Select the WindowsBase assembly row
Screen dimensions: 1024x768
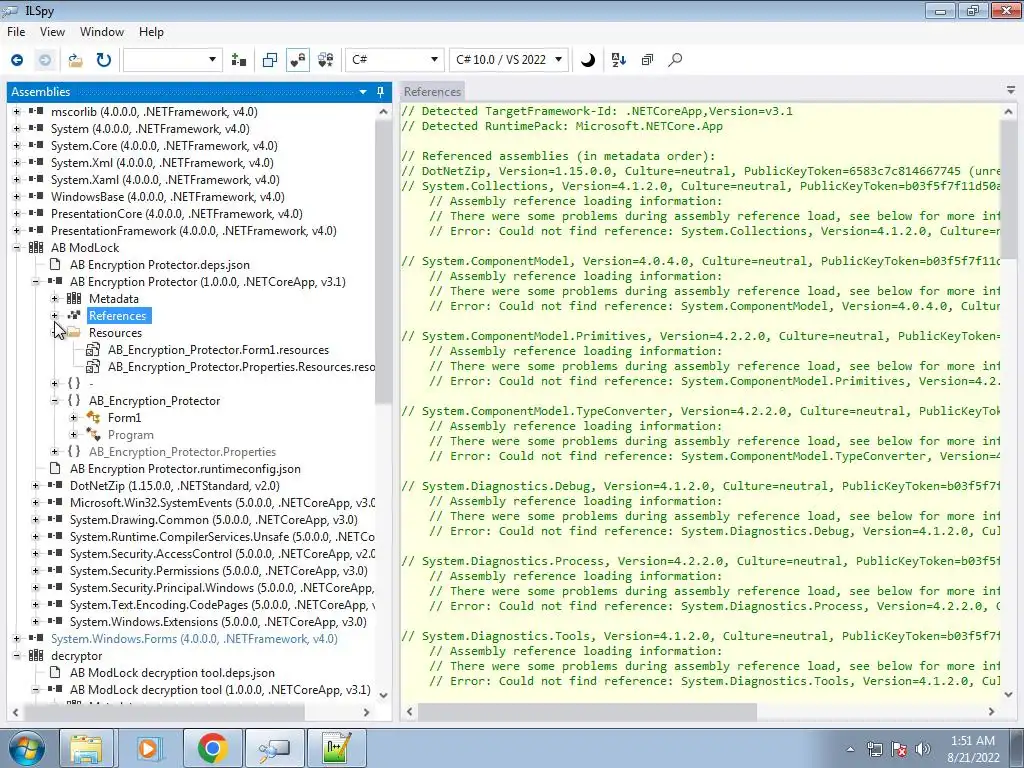click(x=167, y=197)
